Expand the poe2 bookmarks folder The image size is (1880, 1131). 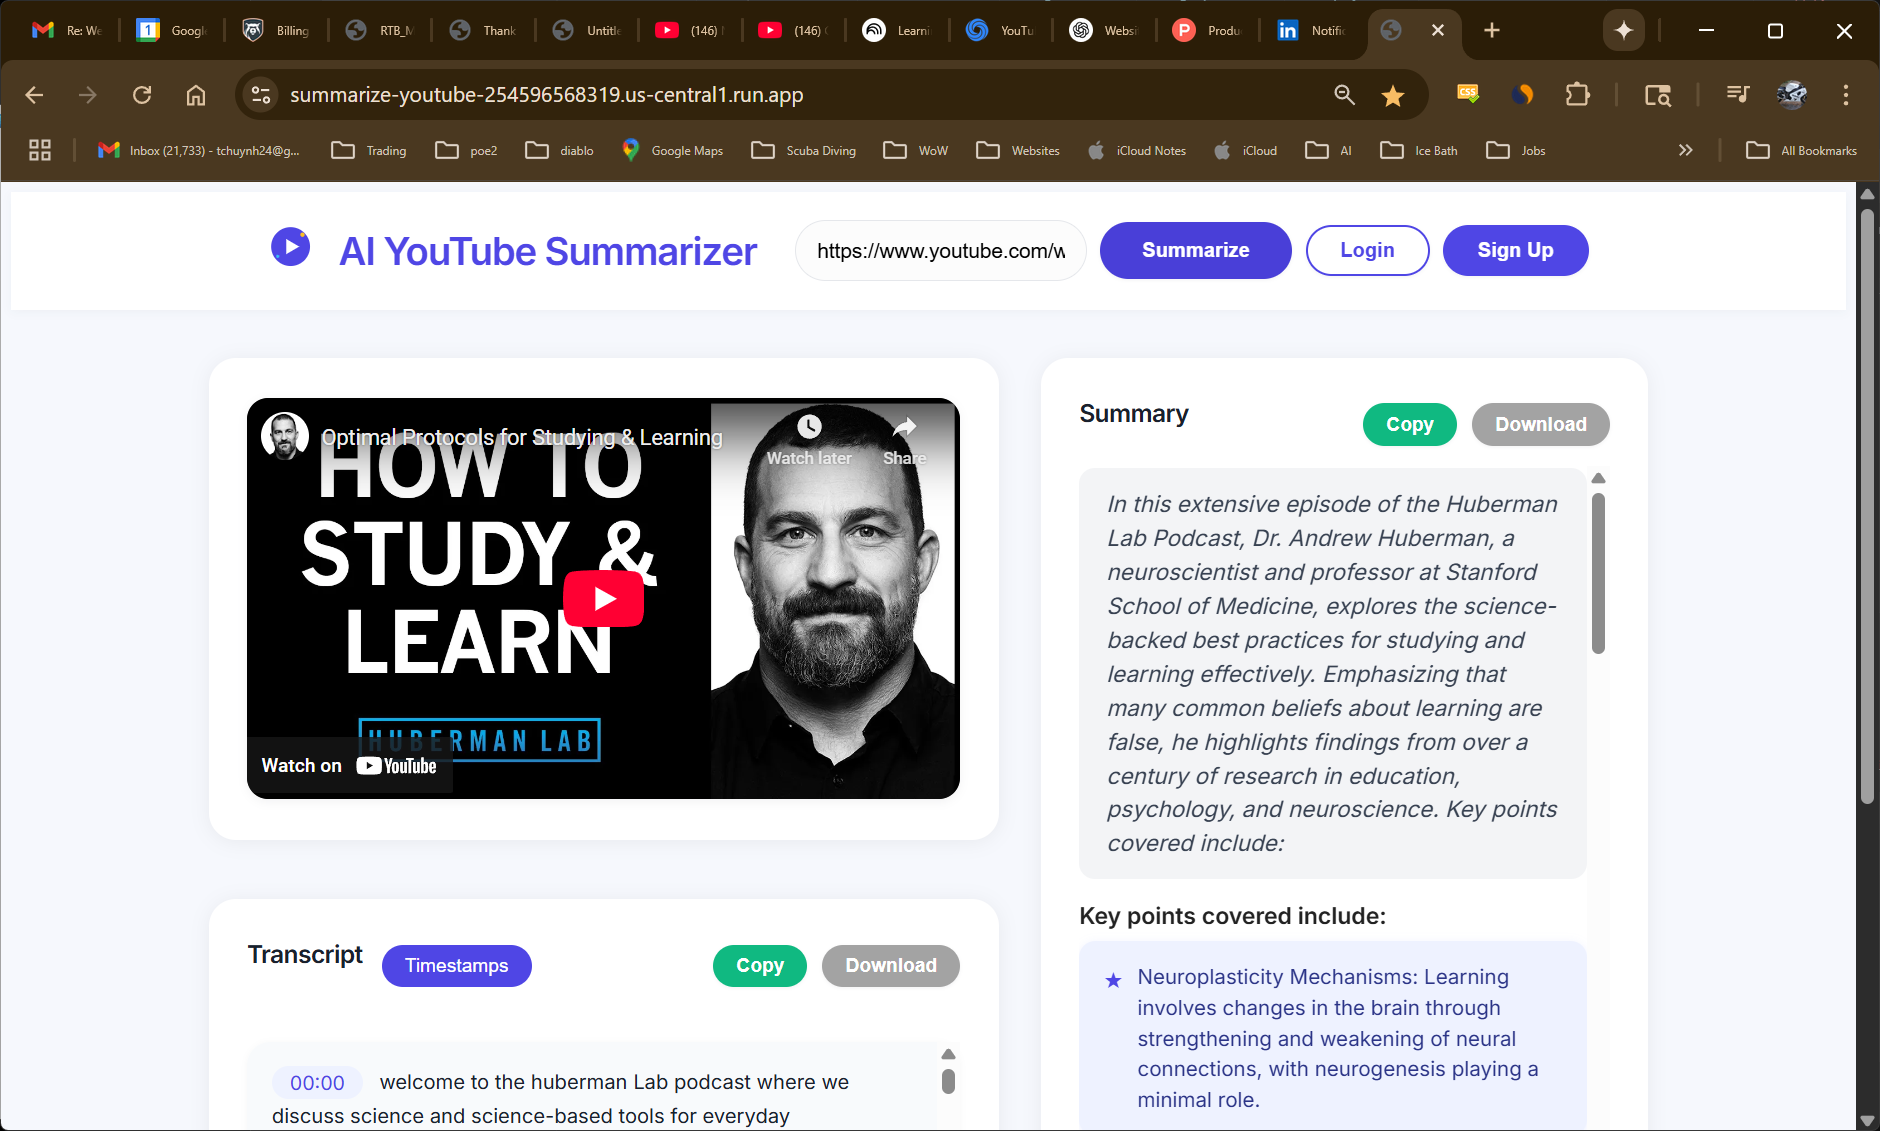click(466, 150)
